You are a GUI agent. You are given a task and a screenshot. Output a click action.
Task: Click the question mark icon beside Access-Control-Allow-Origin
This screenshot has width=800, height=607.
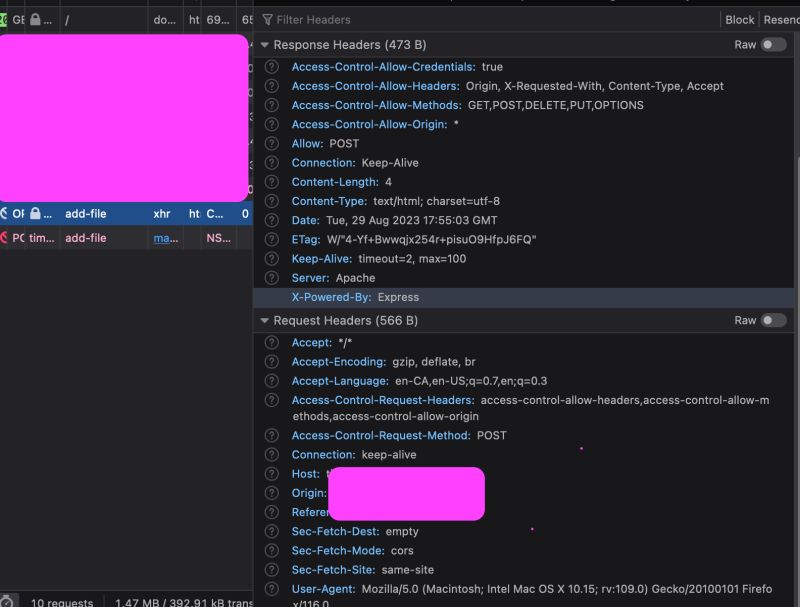271,124
